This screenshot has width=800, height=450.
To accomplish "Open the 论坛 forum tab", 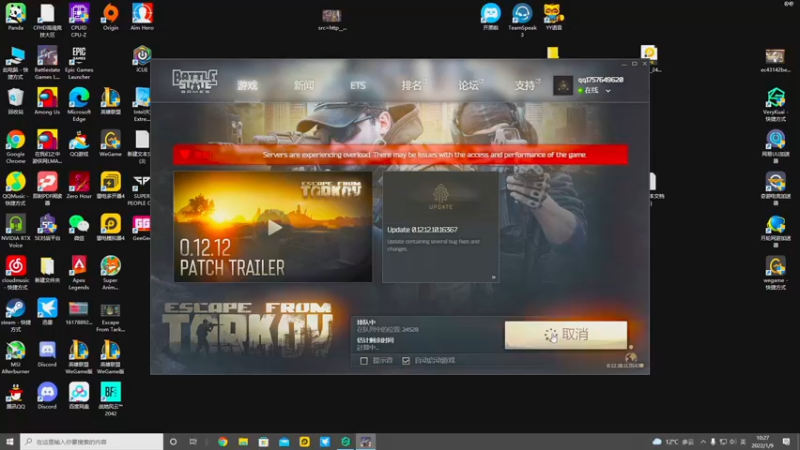I will point(468,85).
